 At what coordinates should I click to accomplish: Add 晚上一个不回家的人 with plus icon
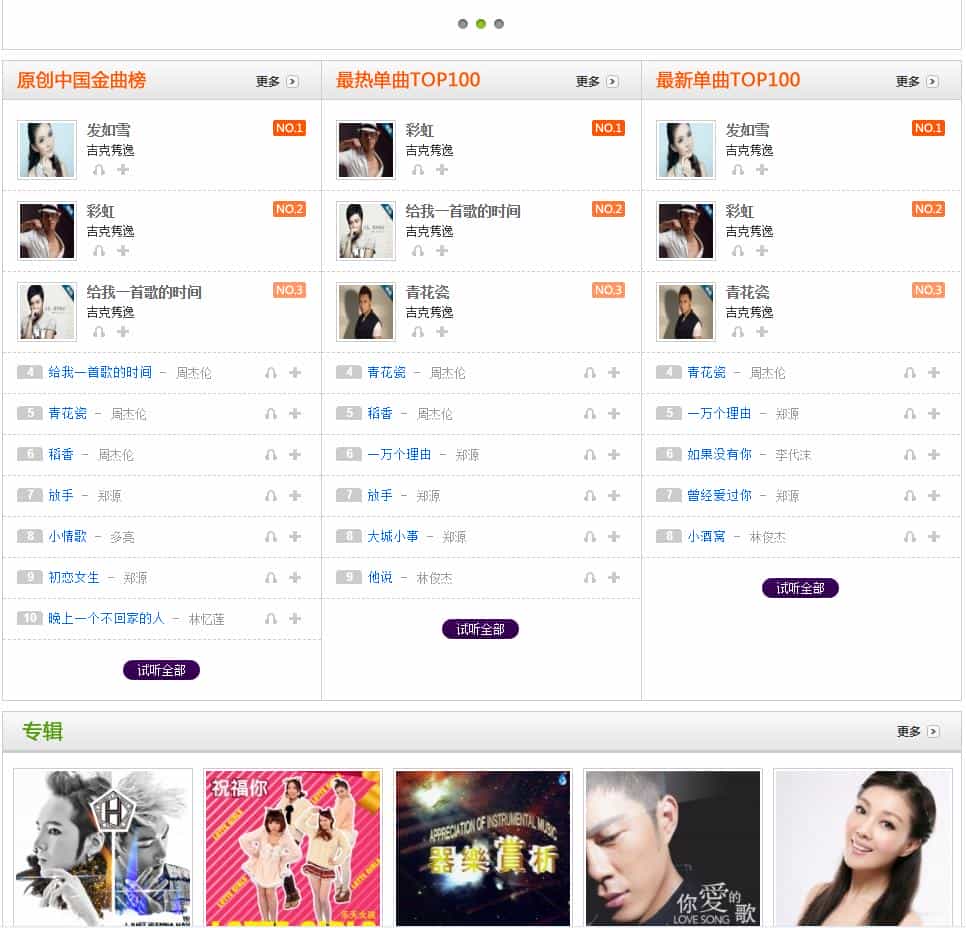294,619
